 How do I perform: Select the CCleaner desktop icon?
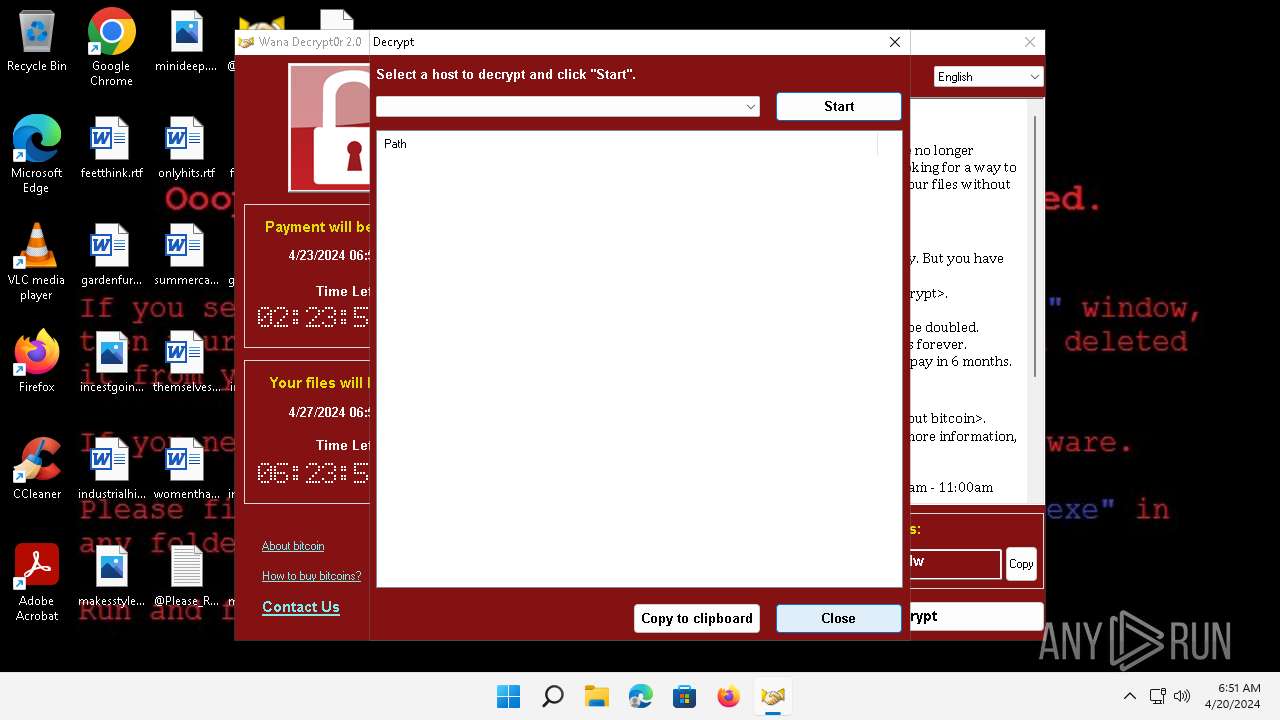[x=37, y=469]
